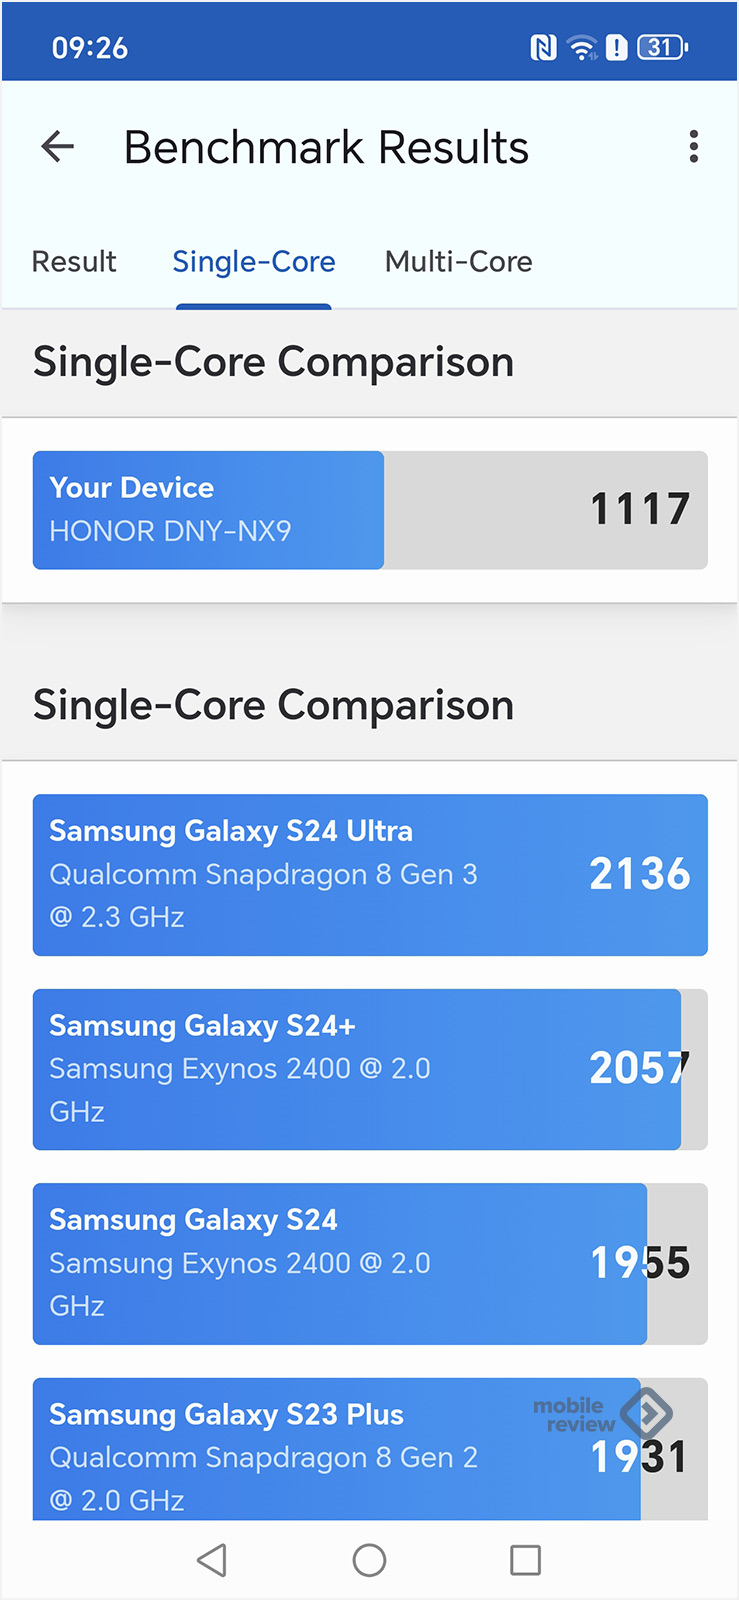
Task: Switch to the Multi-Core tab
Action: (458, 262)
